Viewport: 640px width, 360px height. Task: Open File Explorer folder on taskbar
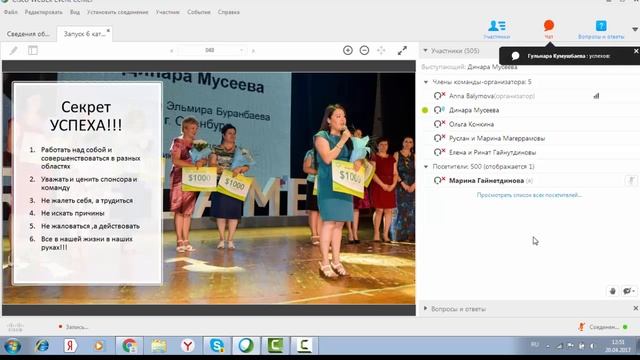pos(159,346)
